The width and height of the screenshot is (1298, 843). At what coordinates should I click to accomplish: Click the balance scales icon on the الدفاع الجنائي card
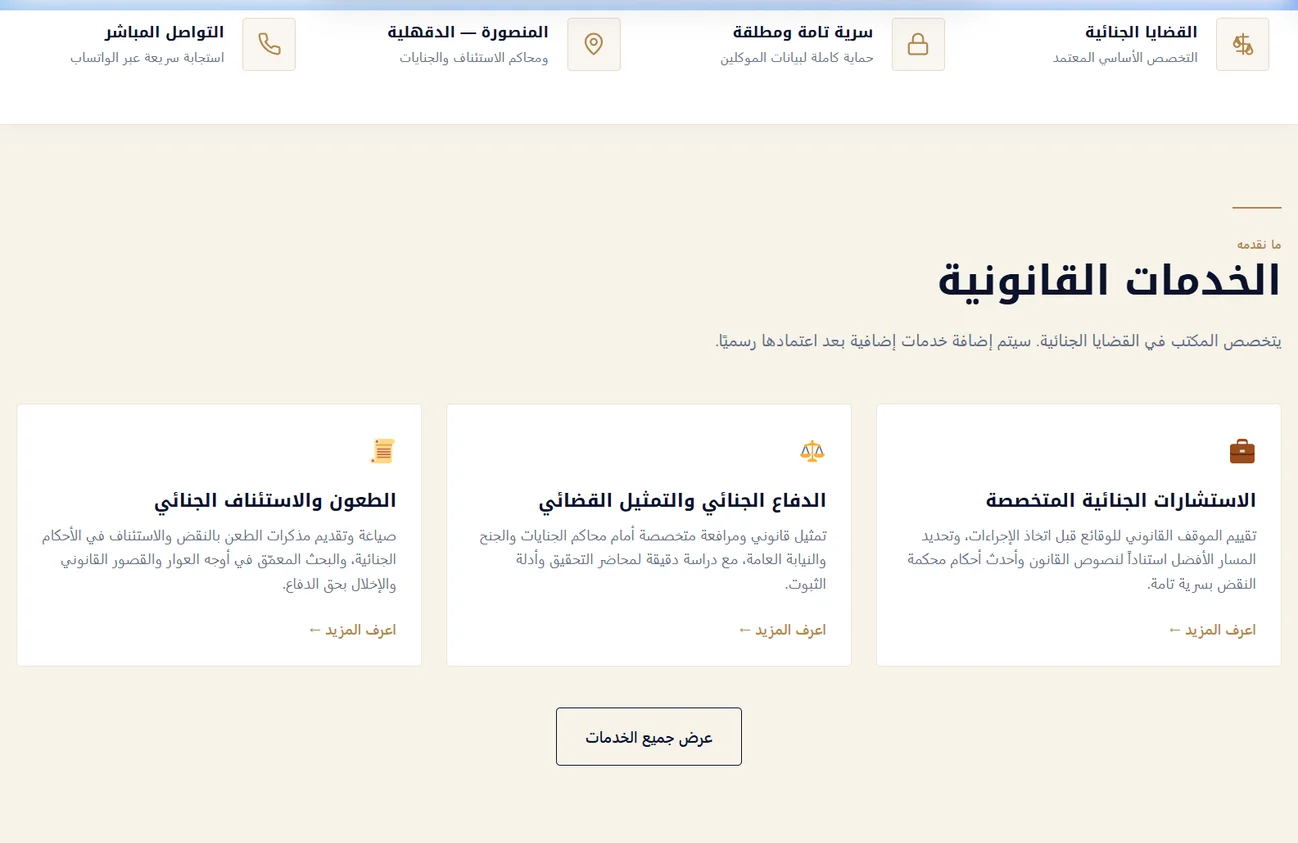812,452
